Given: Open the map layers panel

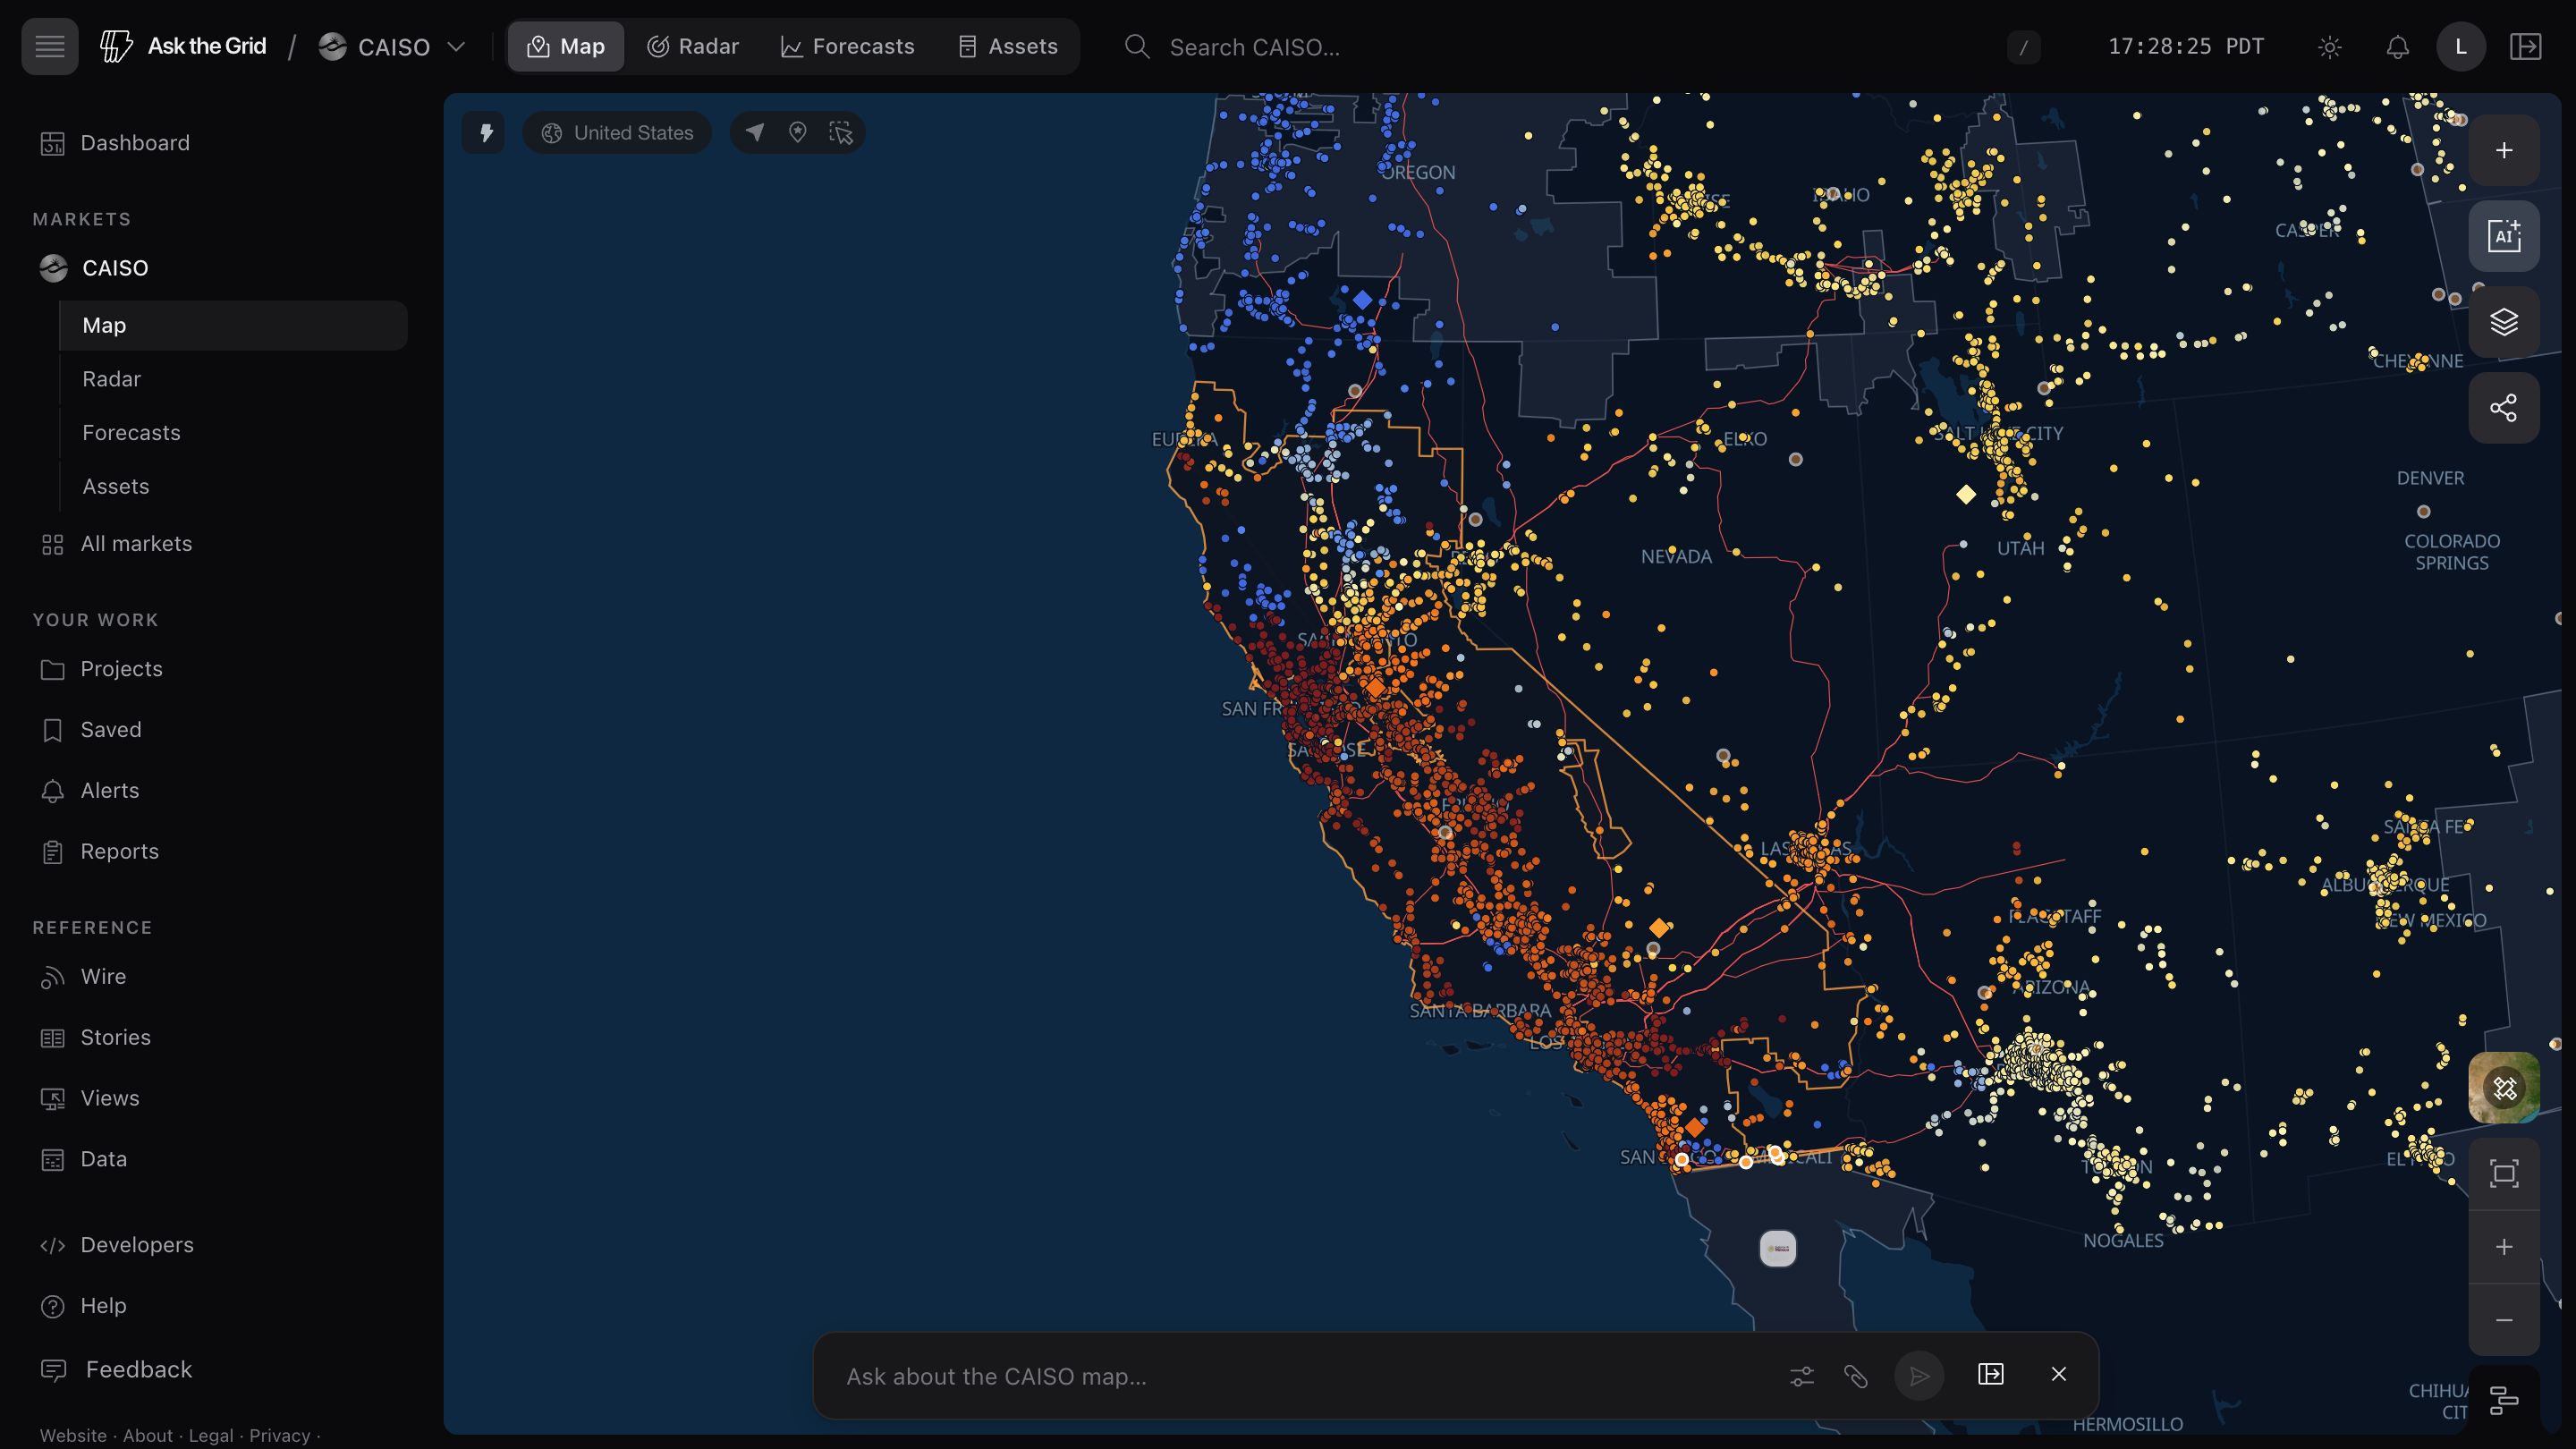Looking at the screenshot, I should pos(2504,322).
